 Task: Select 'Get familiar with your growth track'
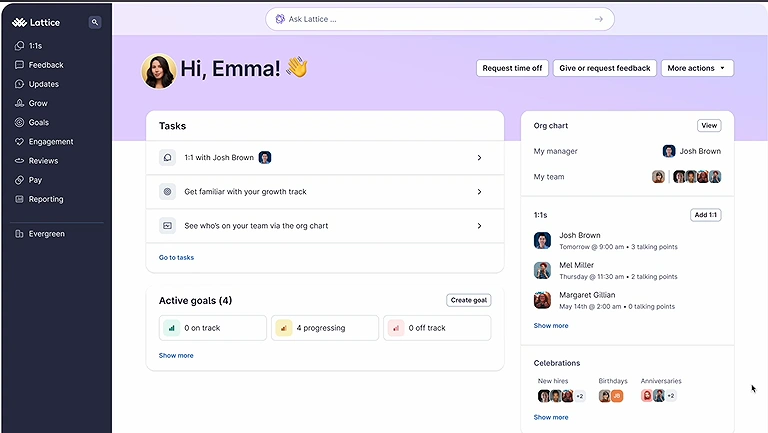click(245, 192)
